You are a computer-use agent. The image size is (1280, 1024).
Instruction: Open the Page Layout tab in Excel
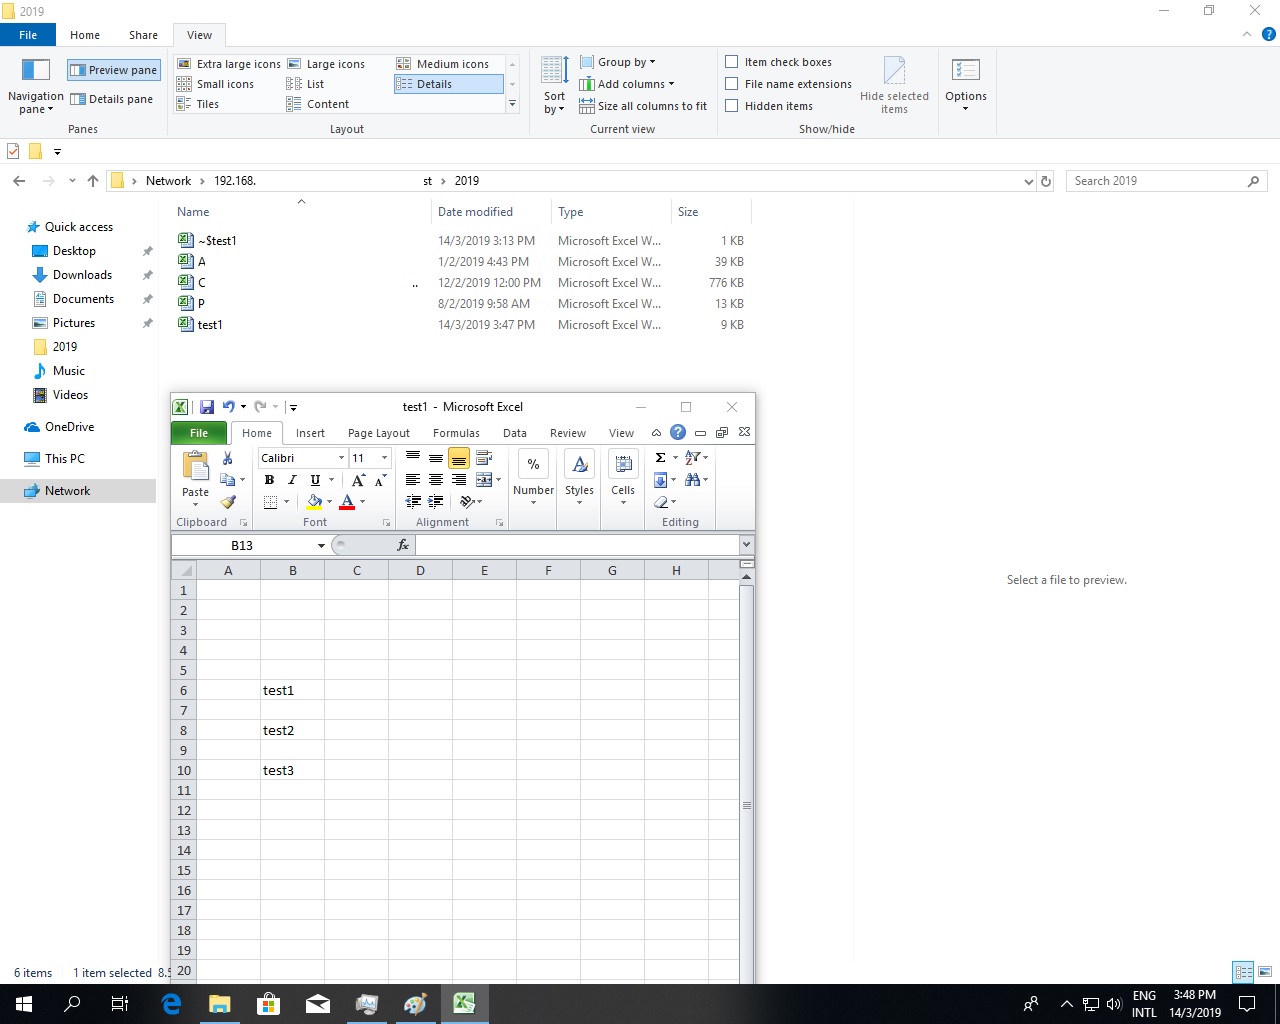pos(379,433)
